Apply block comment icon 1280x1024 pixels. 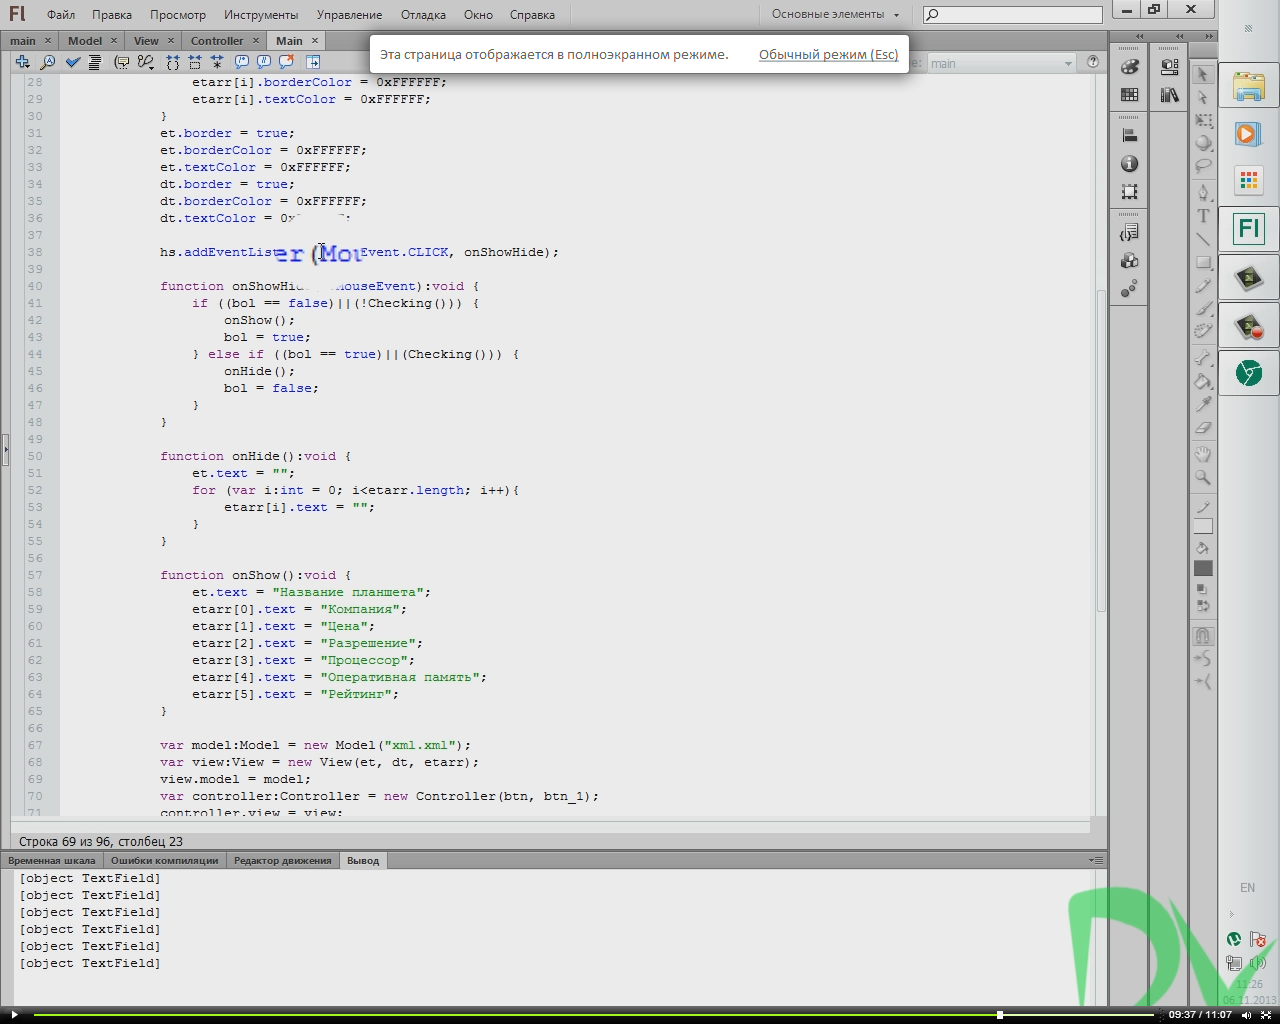click(241, 62)
